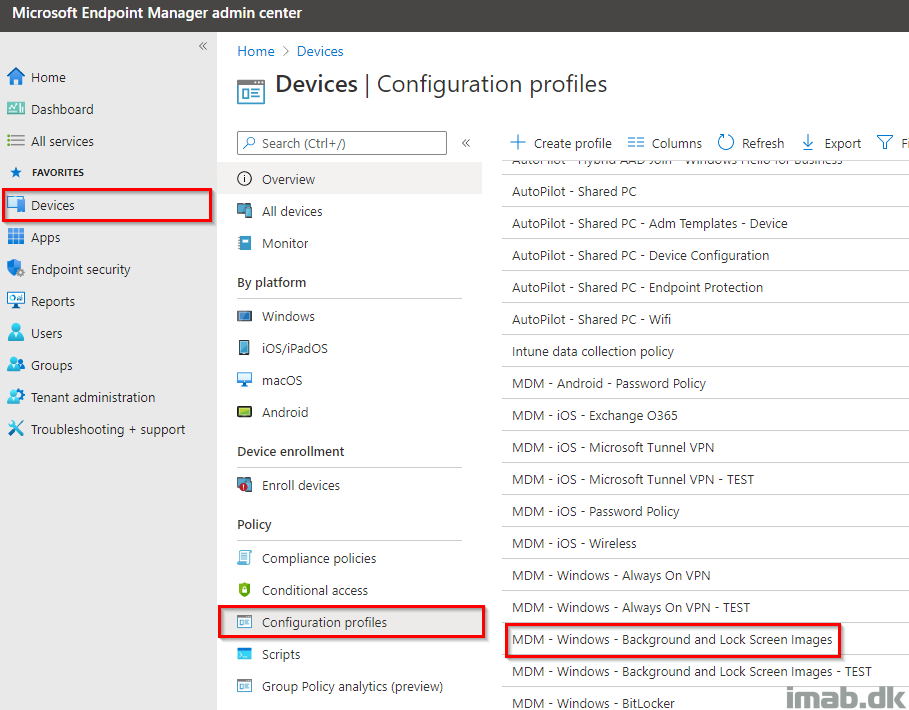Open the All services menu label

[x=62, y=141]
